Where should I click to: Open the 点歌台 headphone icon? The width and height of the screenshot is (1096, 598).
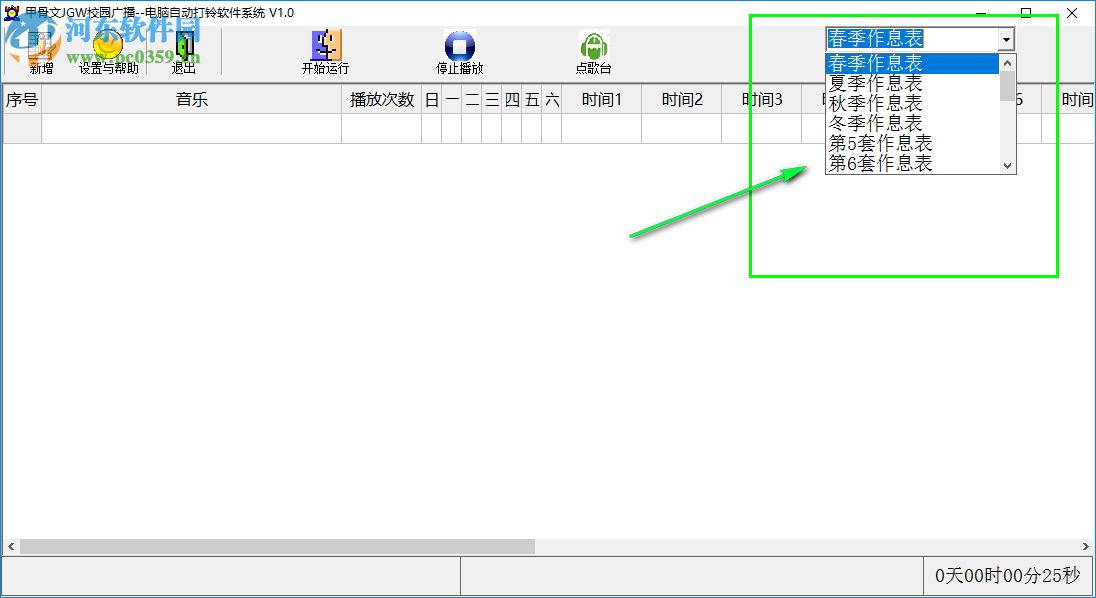593,52
